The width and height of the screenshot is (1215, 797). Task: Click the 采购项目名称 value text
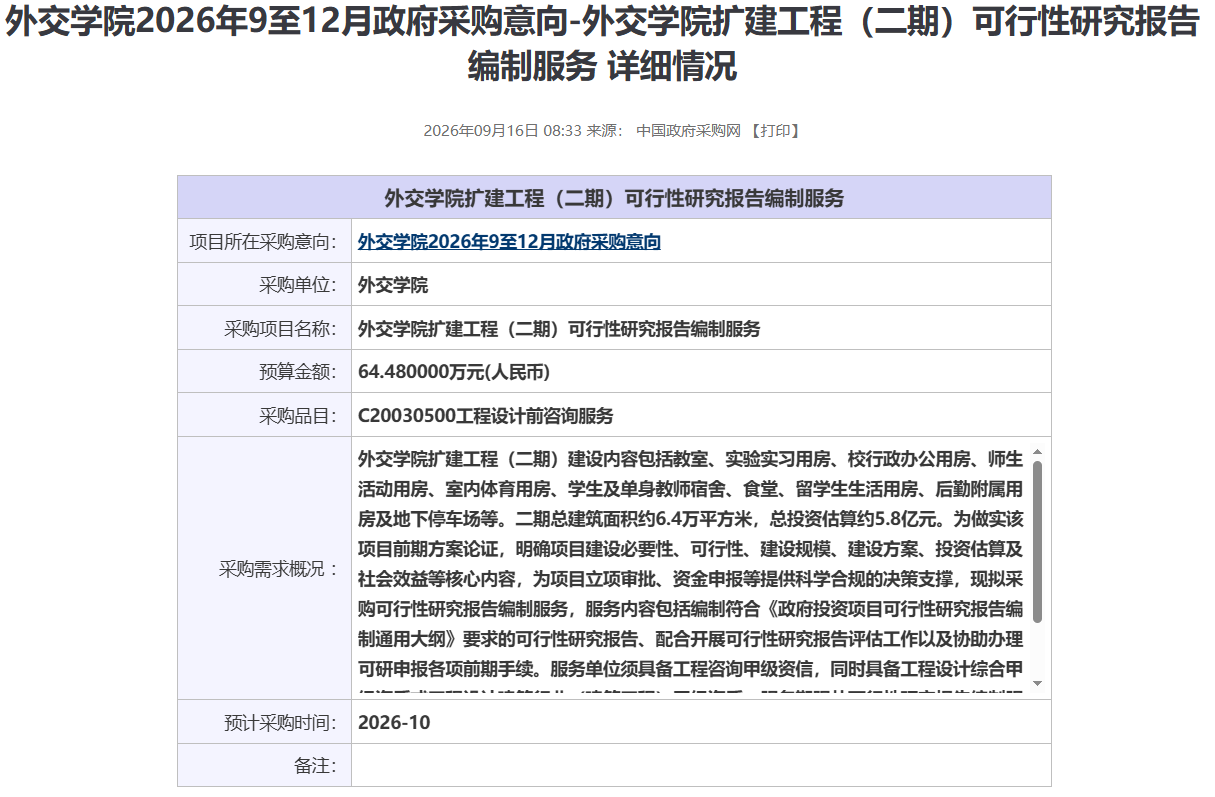click(559, 329)
